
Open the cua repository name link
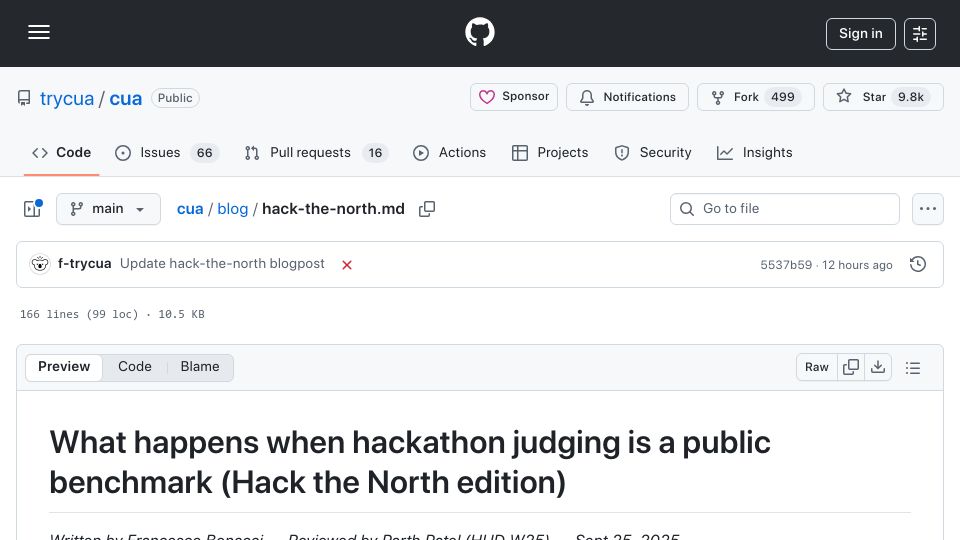[x=126, y=98]
